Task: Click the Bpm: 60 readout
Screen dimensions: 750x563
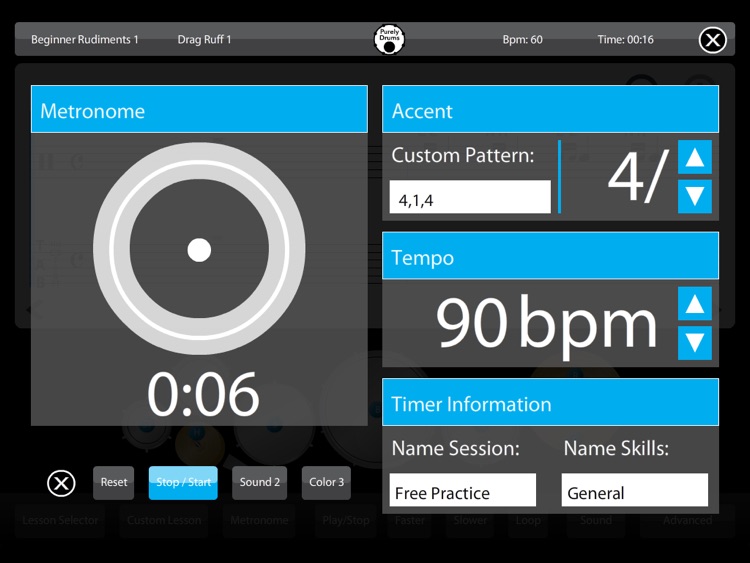Action: (x=522, y=40)
